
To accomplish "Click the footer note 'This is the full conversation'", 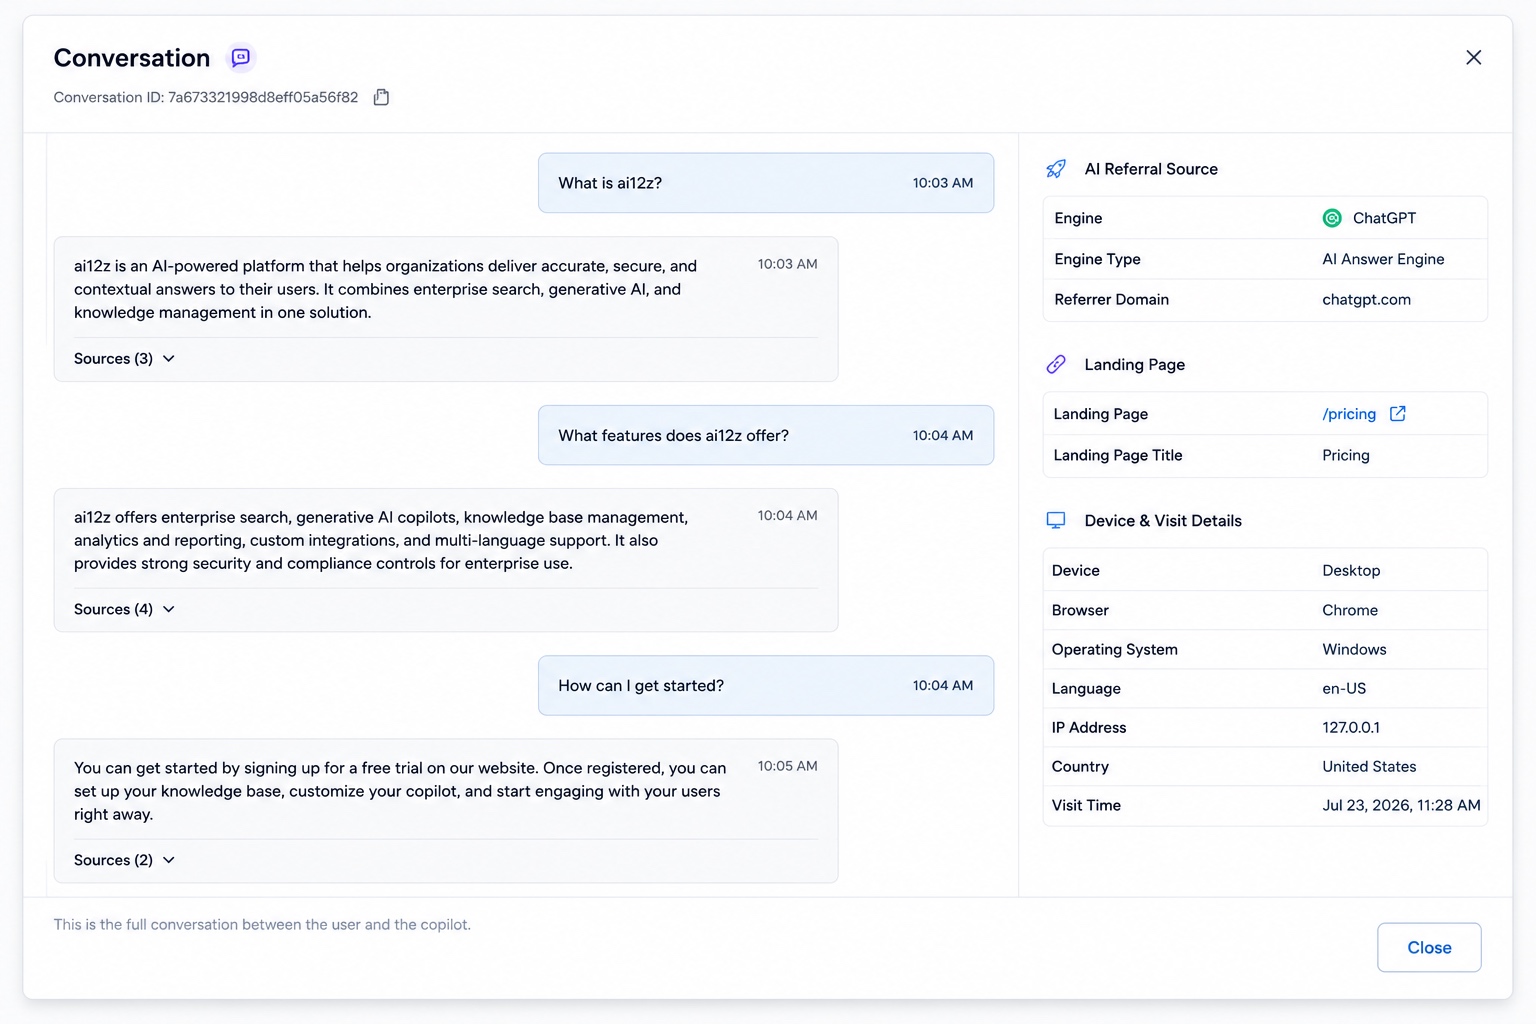I will (x=262, y=925).
